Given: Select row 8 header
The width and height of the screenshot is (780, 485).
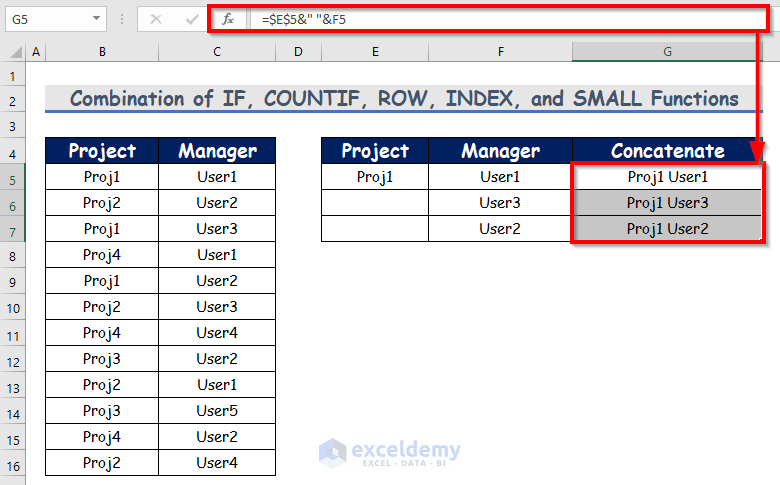Looking at the screenshot, I should click(12, 257).
